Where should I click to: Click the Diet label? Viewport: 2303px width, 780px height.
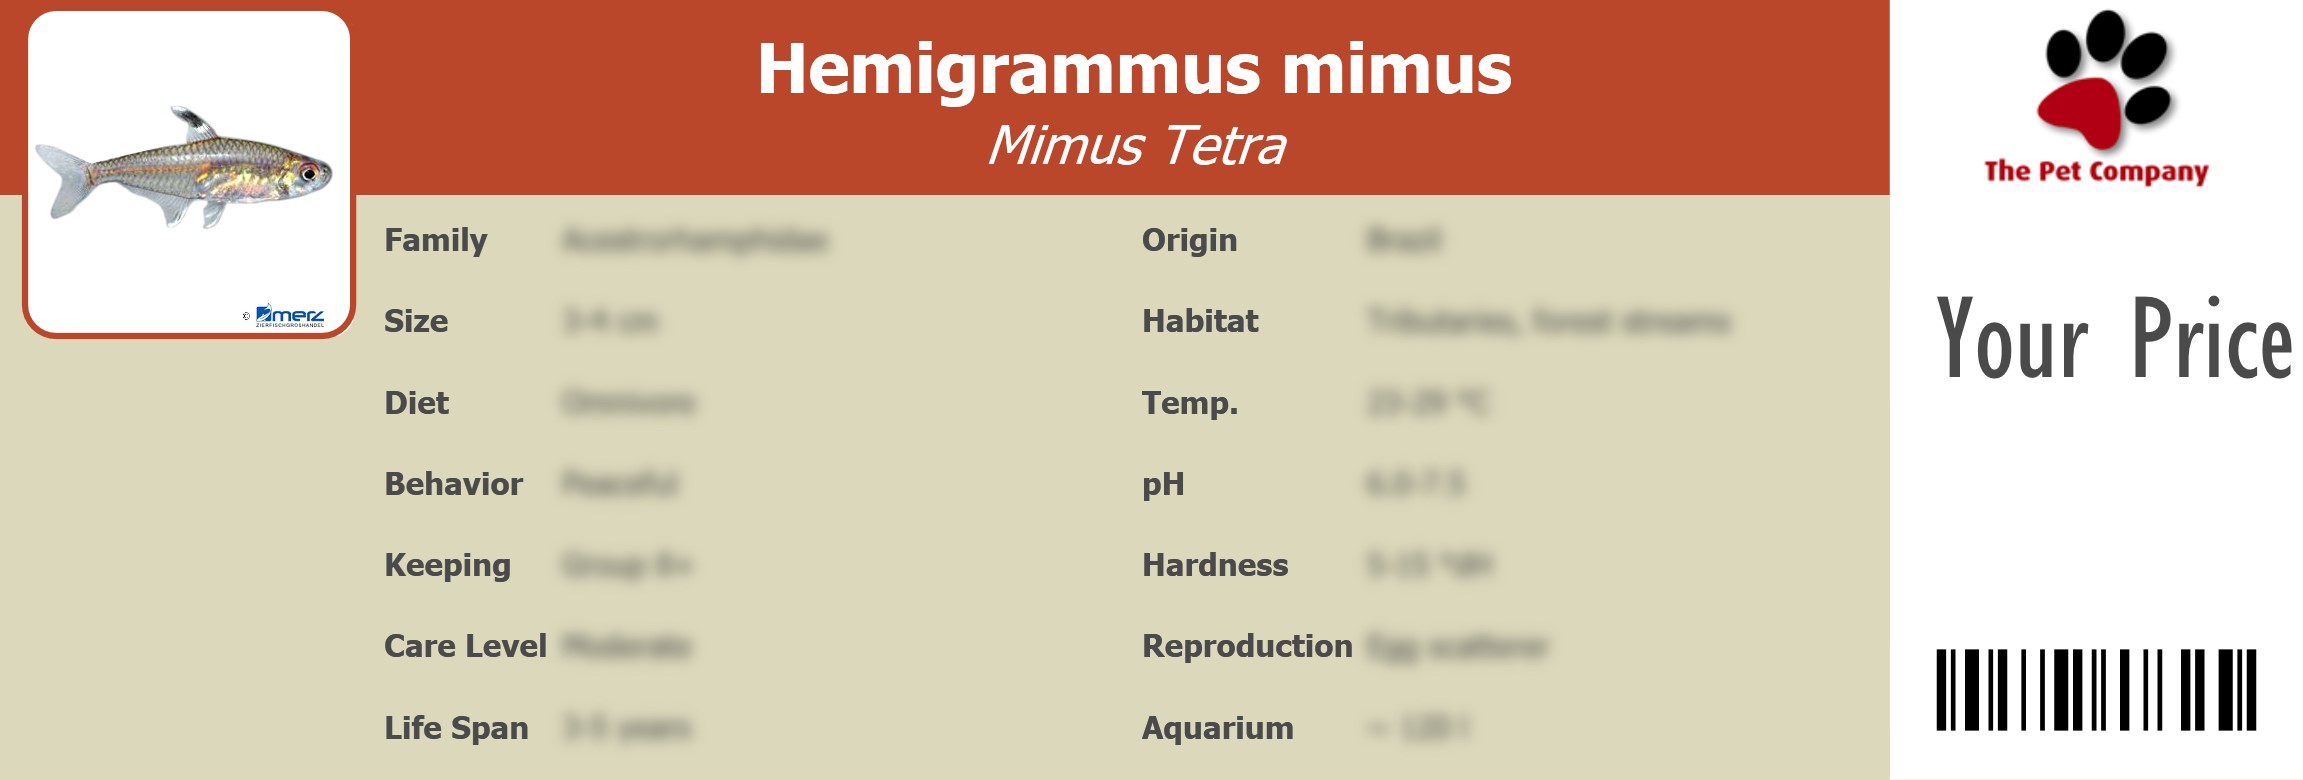pyautogui.click(x=417, y=403)
